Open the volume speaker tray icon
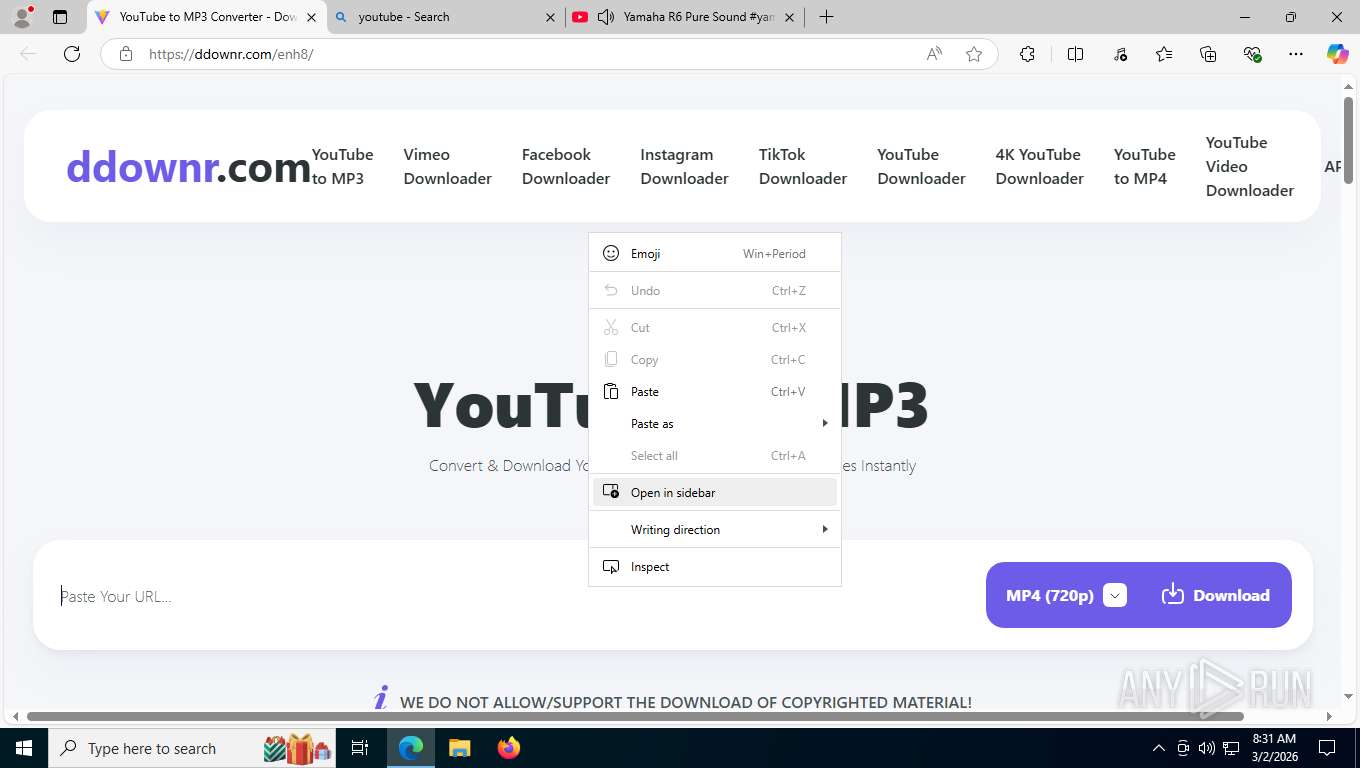Screen dimensions: 1360x768 1207,748
